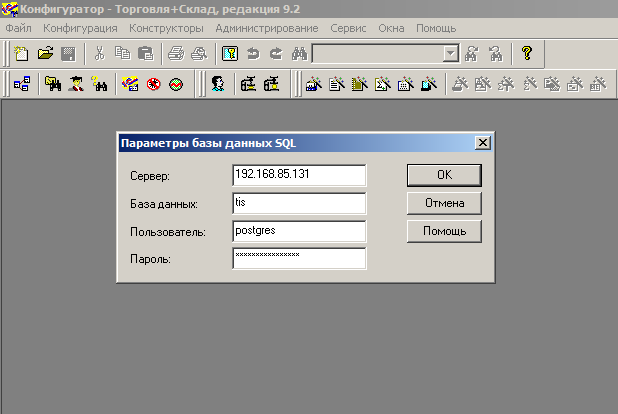Open the Файл menu
The image size is (618, 414).
coord(19,28)
